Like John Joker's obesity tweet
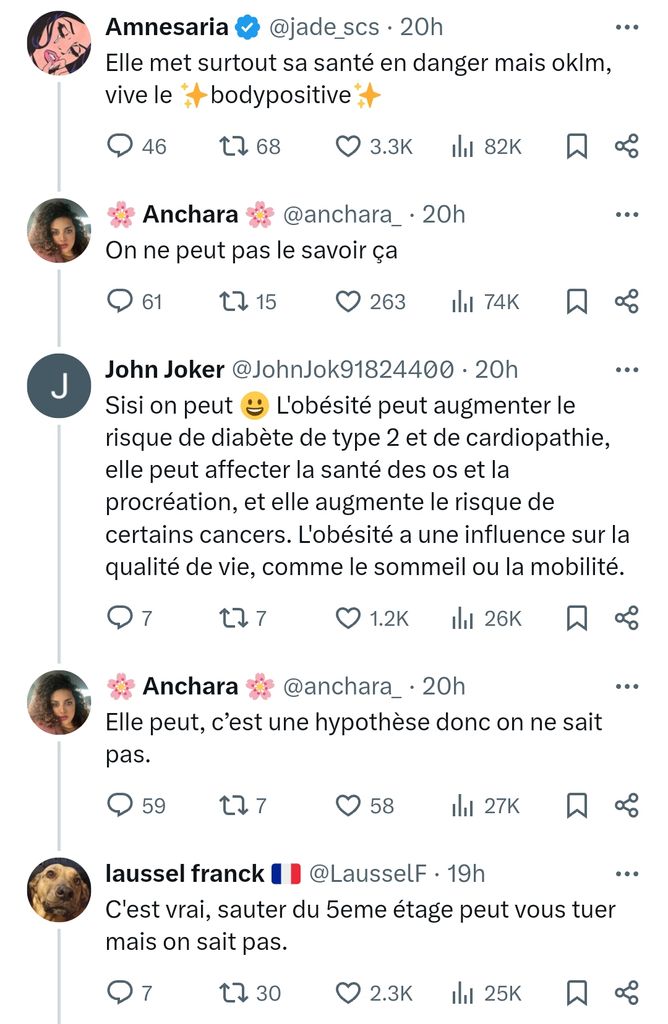 (348, 619)
